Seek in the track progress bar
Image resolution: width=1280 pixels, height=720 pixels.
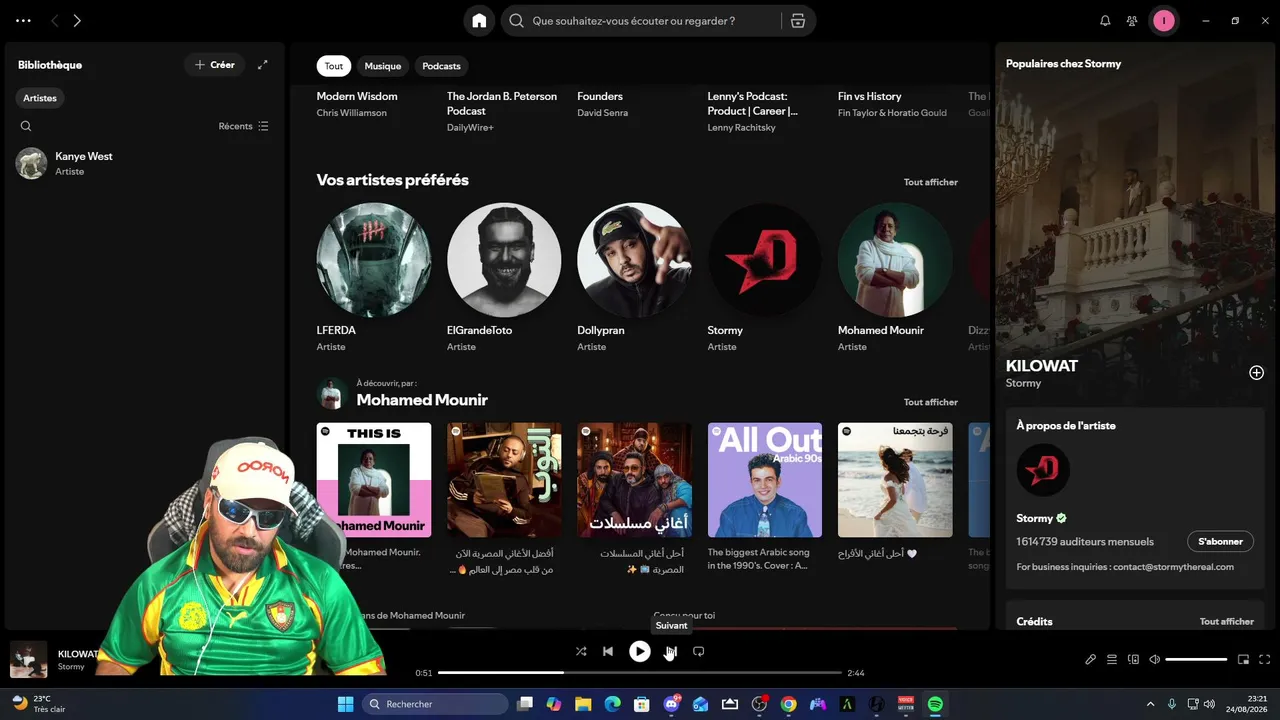point(640,673)
